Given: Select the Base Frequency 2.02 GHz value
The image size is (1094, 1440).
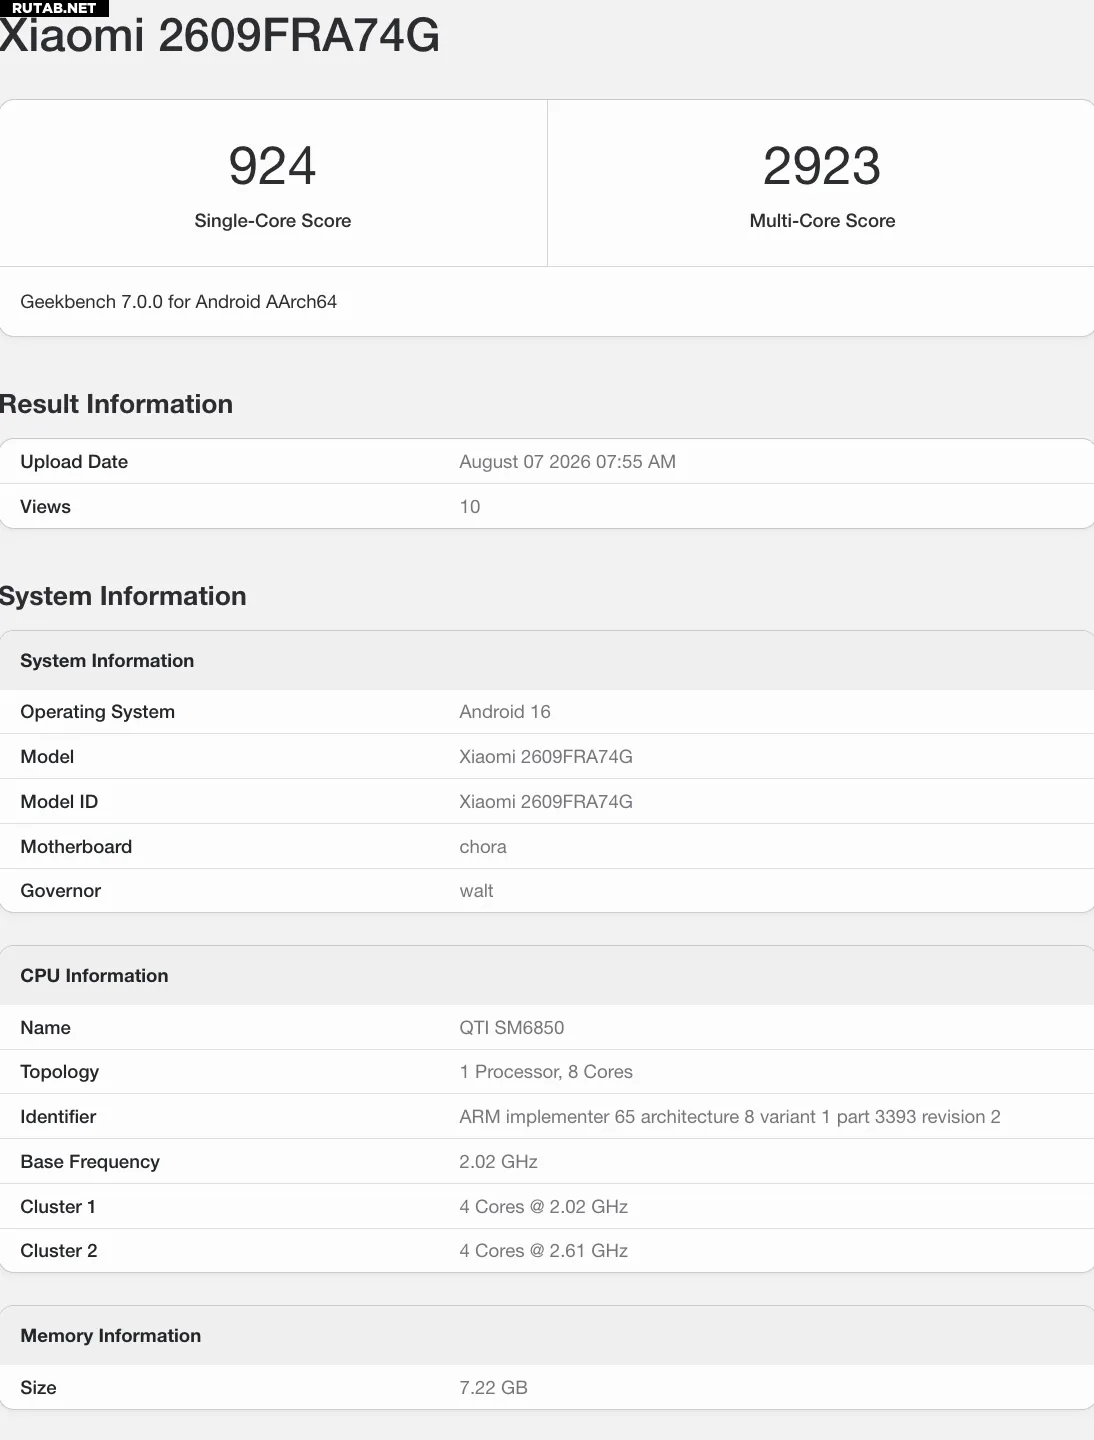Looking at the screenshot, I should [499, 1162].
